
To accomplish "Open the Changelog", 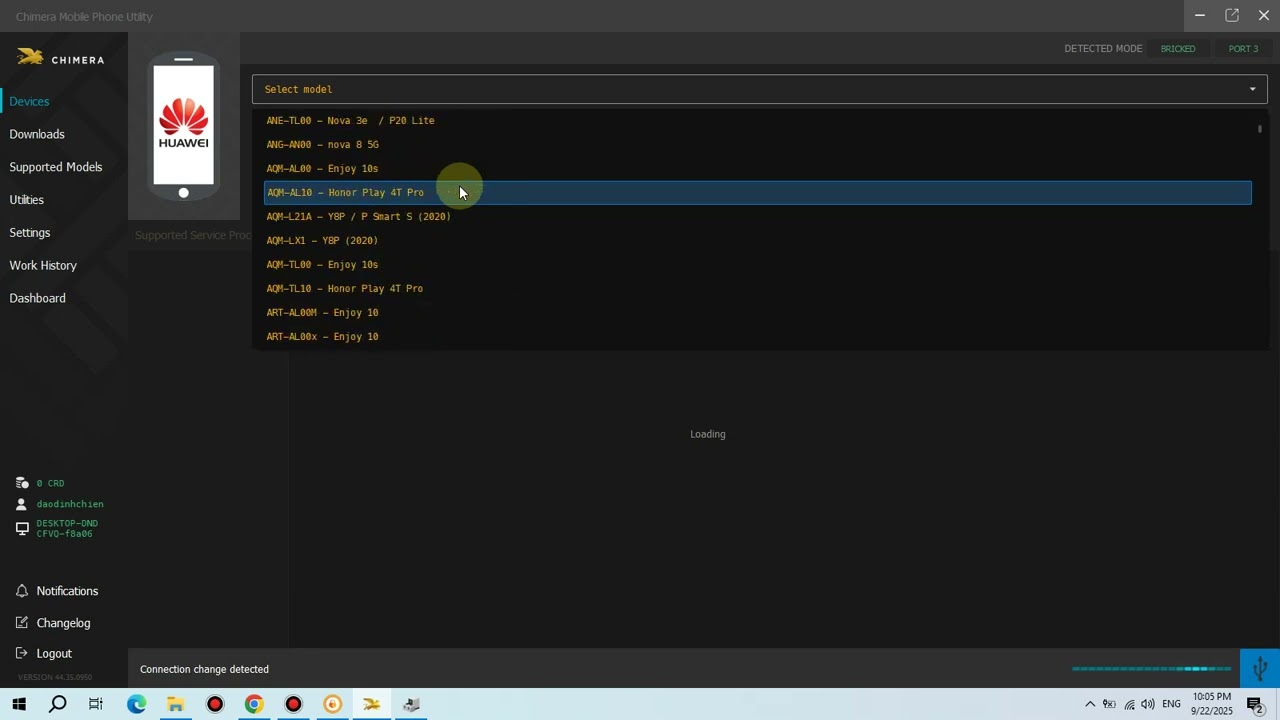I will click(63, 623).
